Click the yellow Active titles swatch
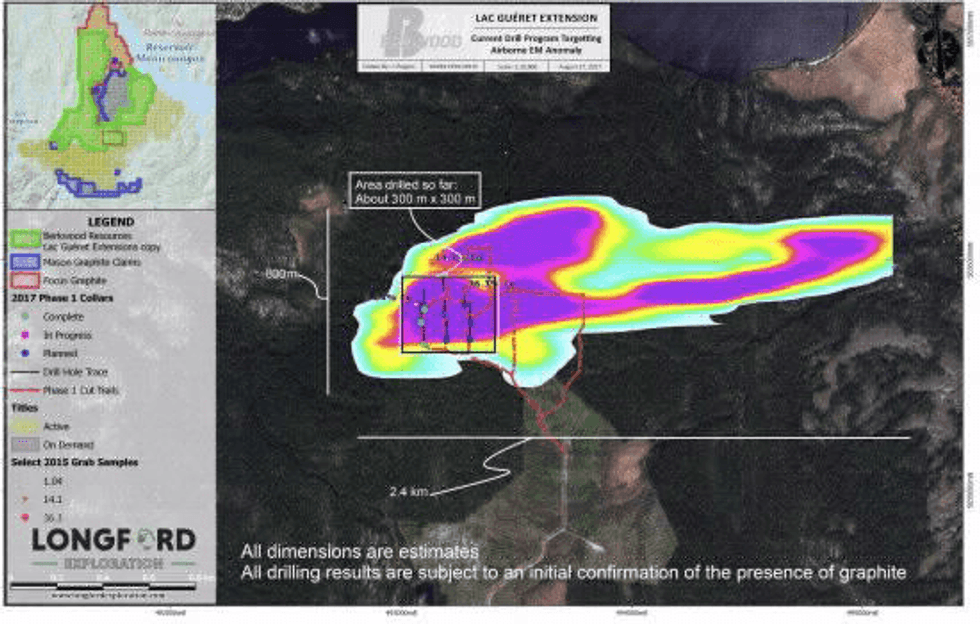Image resolution: width=980 pixels, height=624 pixels. point(23,426)
